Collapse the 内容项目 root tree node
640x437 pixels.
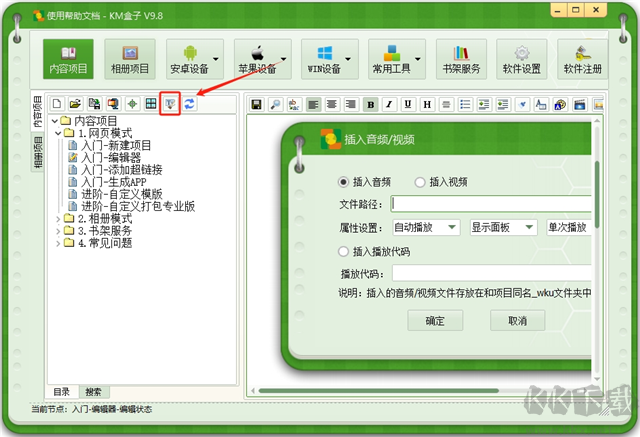coord(55,121)
